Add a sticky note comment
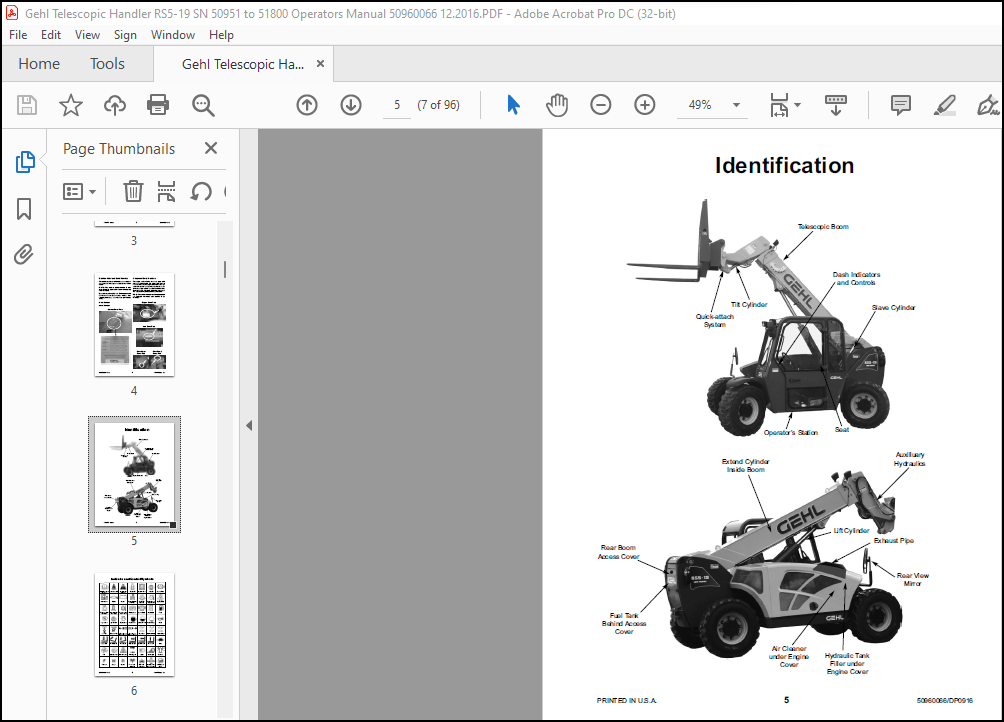The height and width of the screenshot is (722, 1004). click(x=901, y=105)
